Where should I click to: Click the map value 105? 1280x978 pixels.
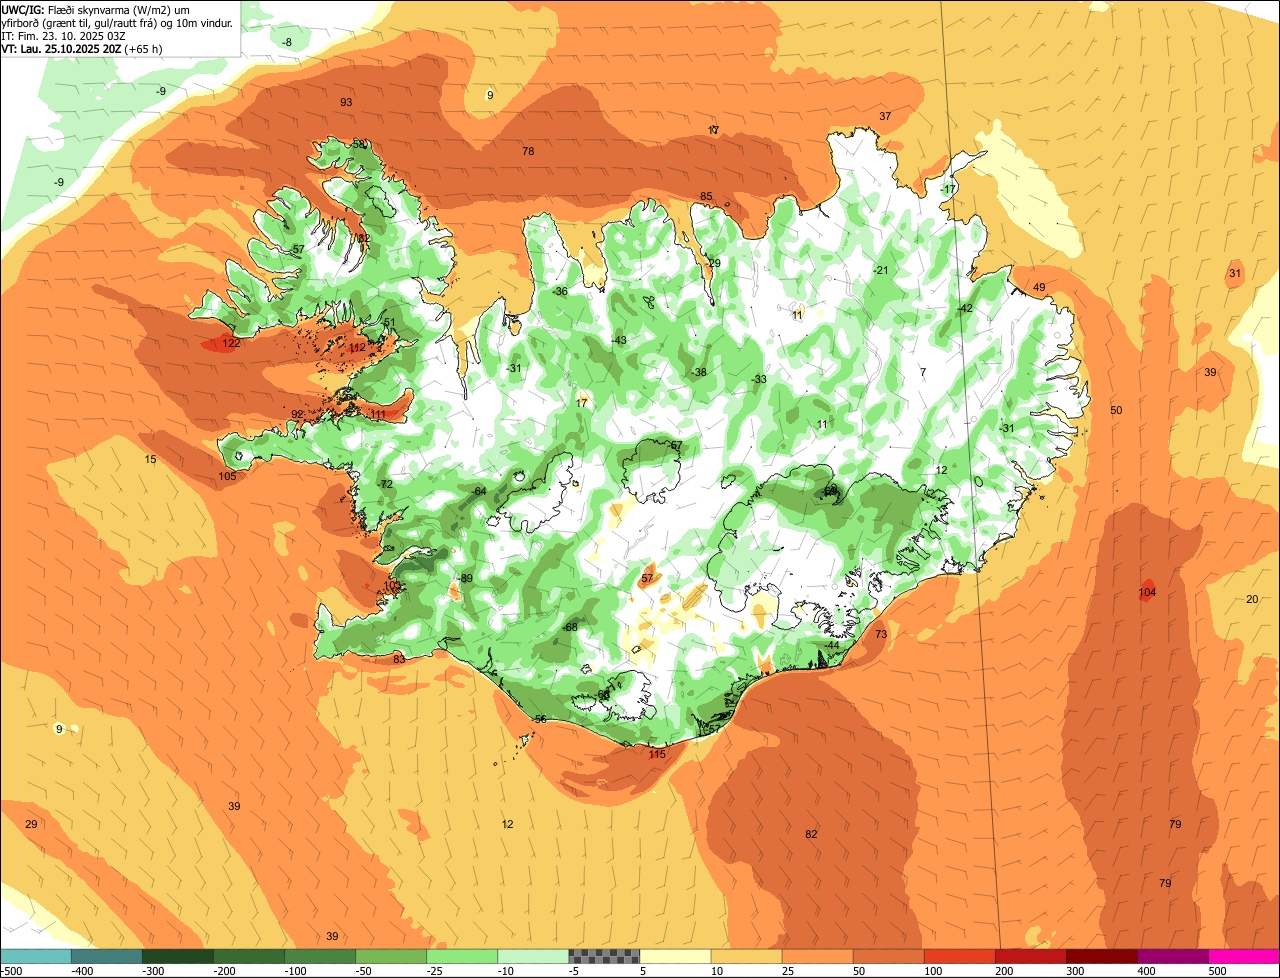(227, 476)
